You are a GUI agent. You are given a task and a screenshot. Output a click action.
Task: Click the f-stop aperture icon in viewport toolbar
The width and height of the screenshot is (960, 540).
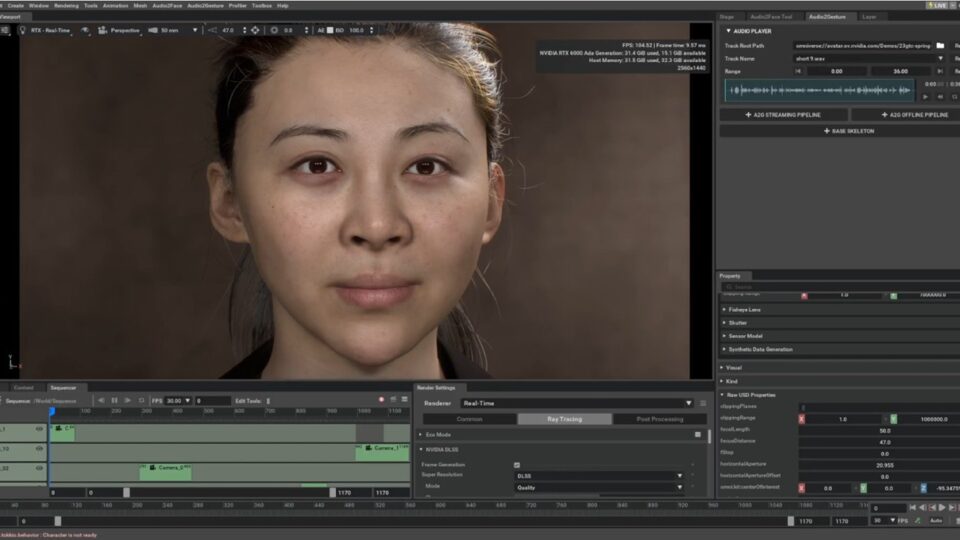(274, 30)
